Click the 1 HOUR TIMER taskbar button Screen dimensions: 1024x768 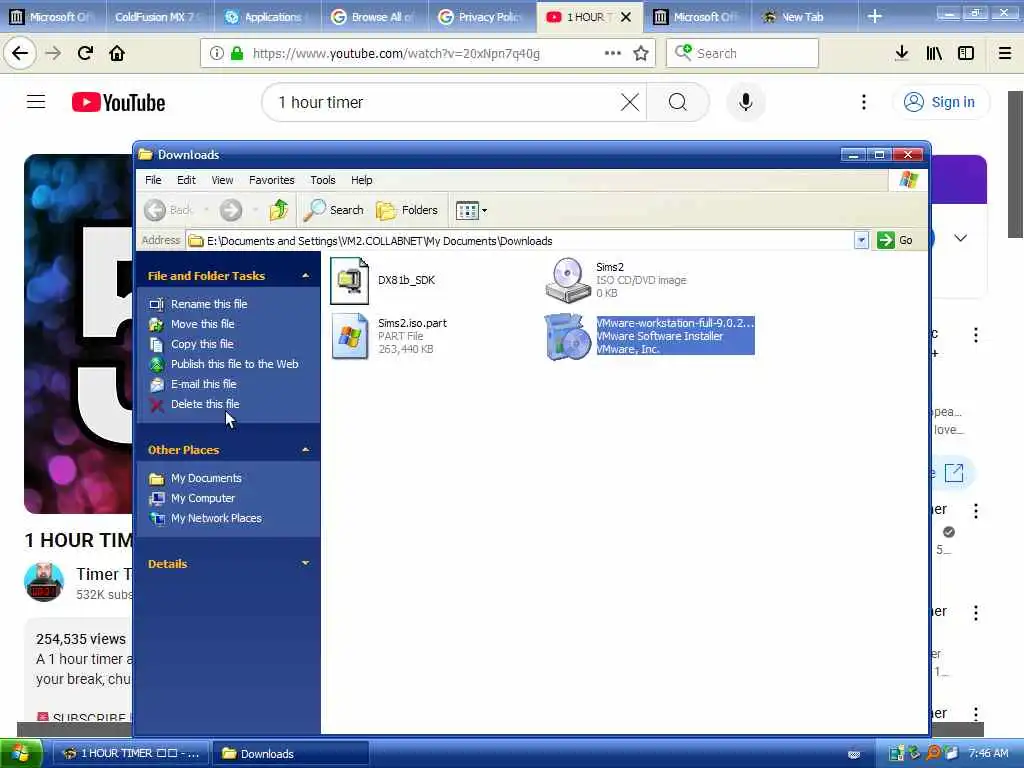tap(131, 754)
